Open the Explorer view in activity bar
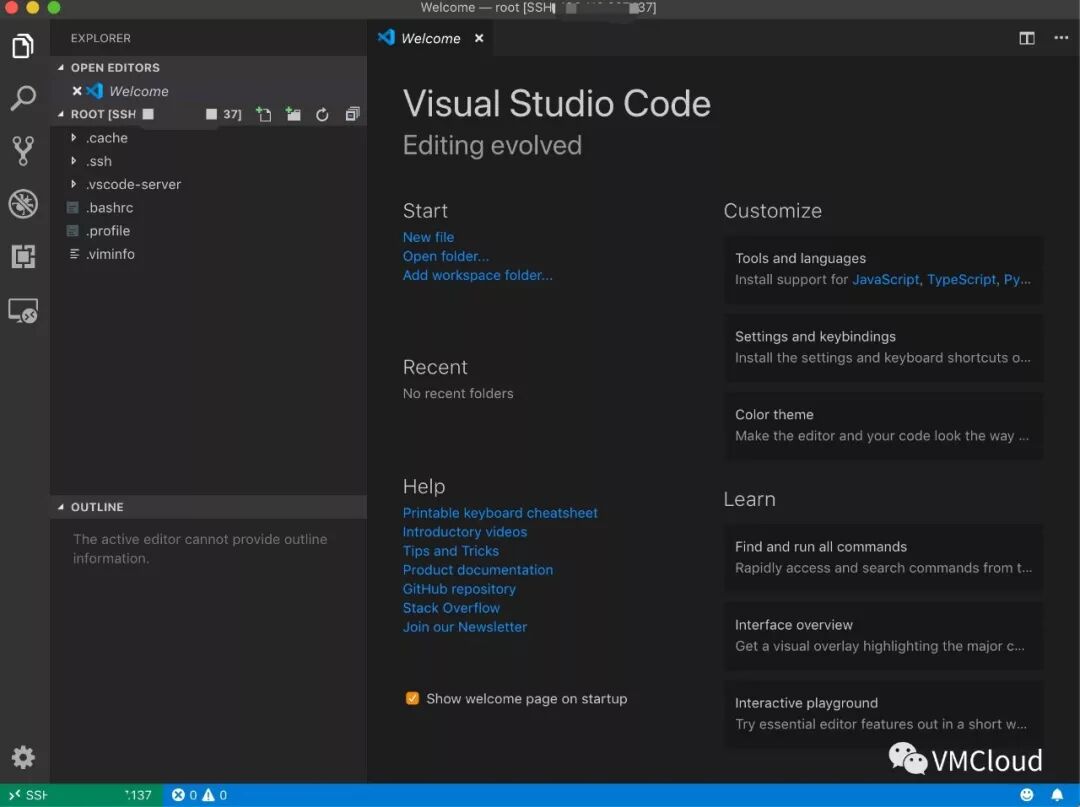 pyautogui.click(x=23, y=46)
